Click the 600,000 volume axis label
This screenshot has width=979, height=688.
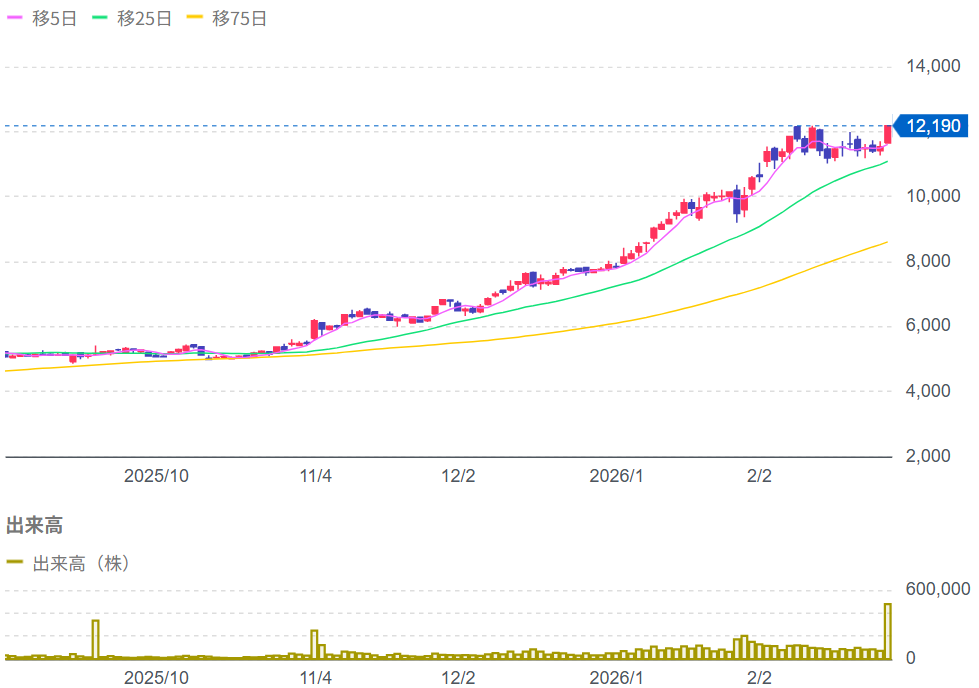(x=937, y=590)
